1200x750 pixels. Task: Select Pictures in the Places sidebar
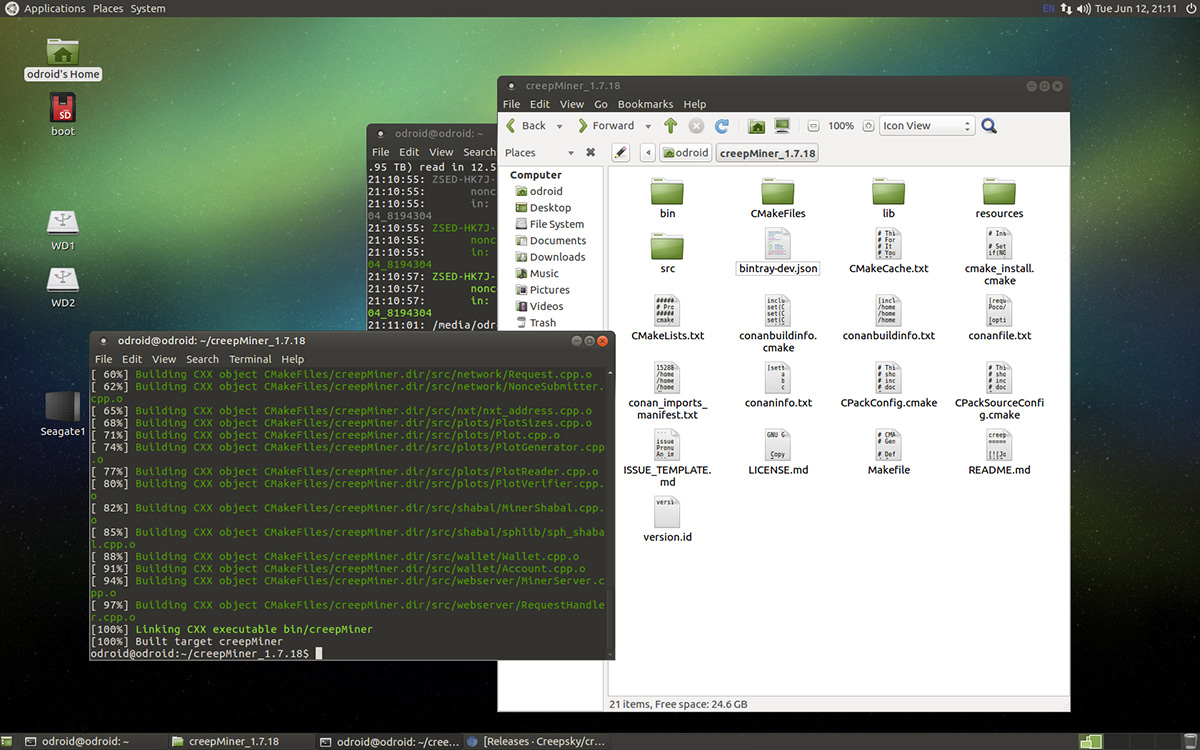click(542, 290)
